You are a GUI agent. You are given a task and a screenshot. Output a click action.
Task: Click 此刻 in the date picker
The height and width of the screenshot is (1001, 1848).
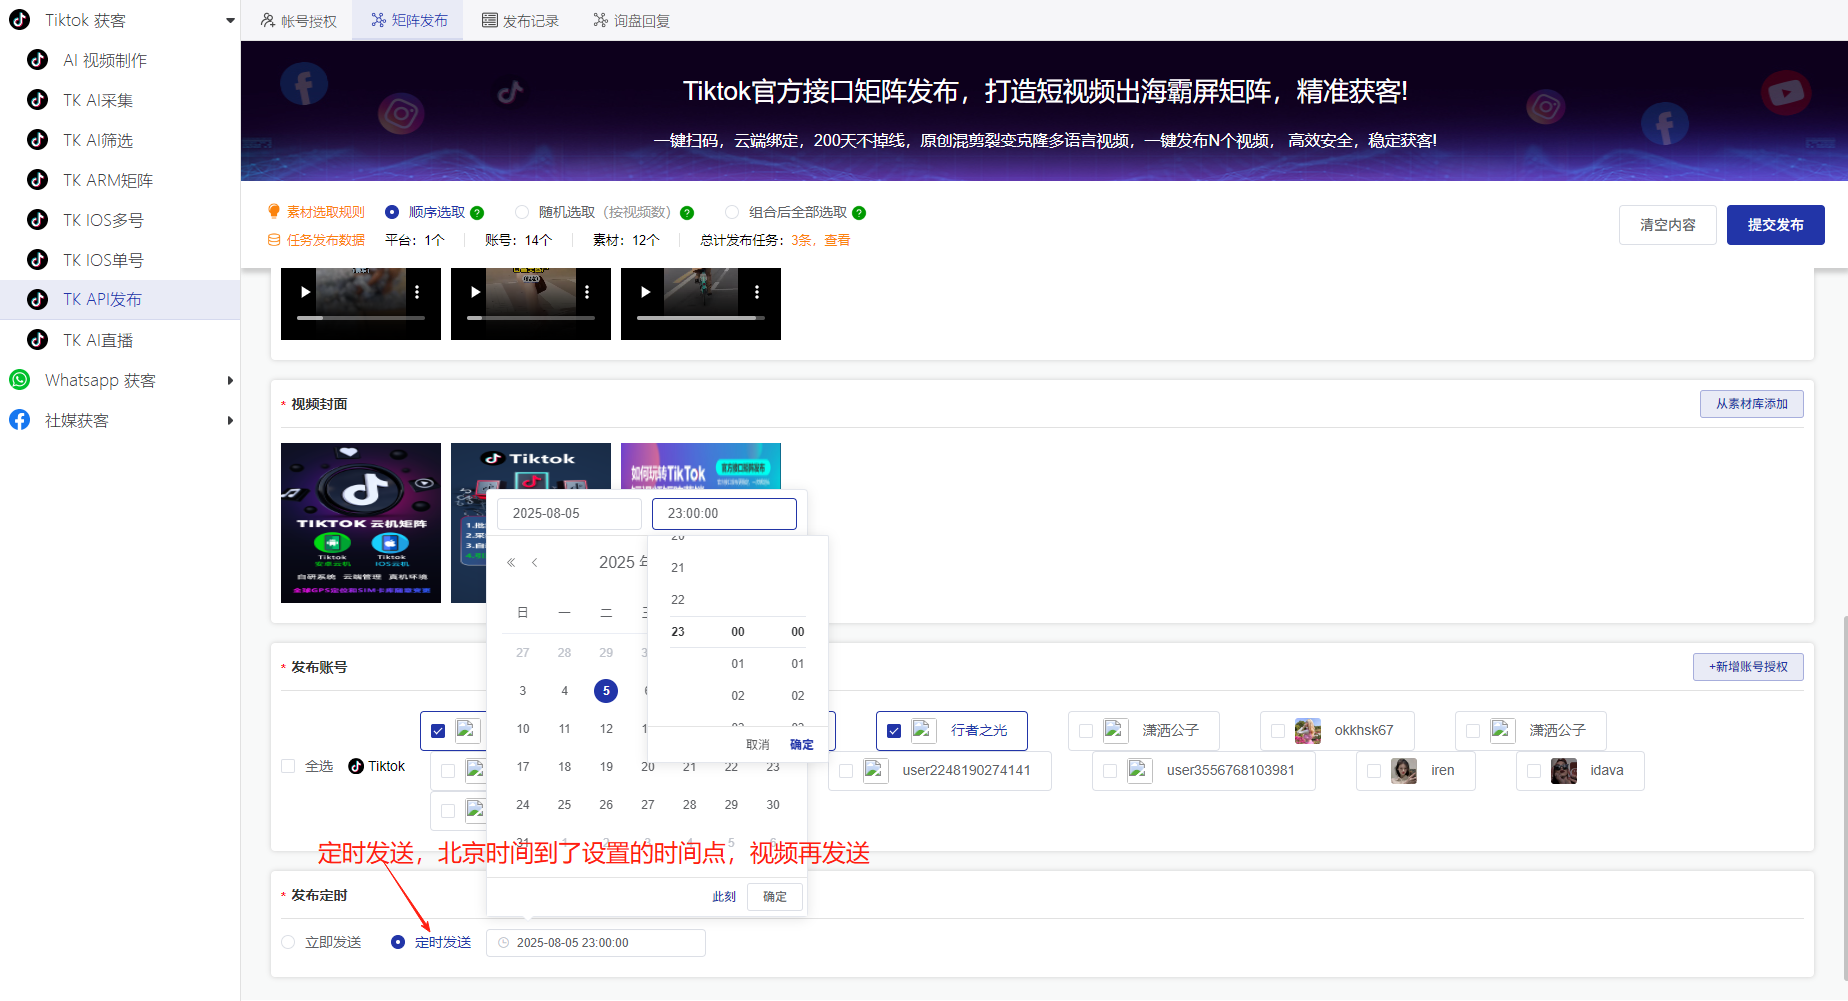tap(723, 896)
